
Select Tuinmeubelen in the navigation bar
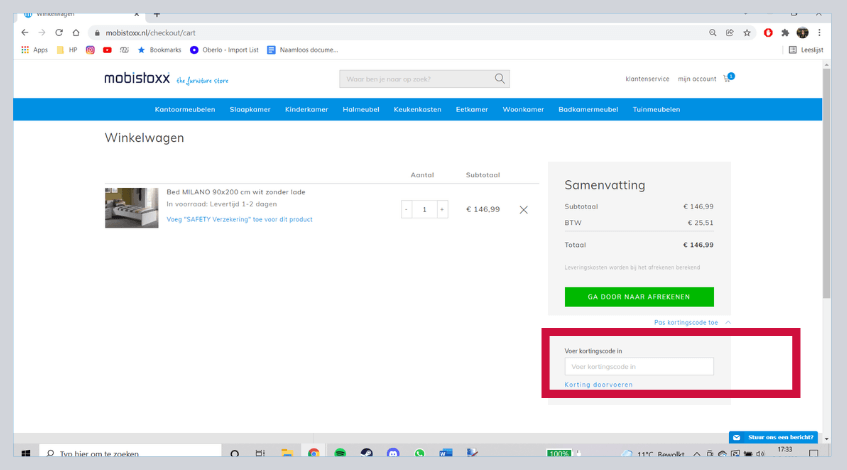tap(656, 109)
